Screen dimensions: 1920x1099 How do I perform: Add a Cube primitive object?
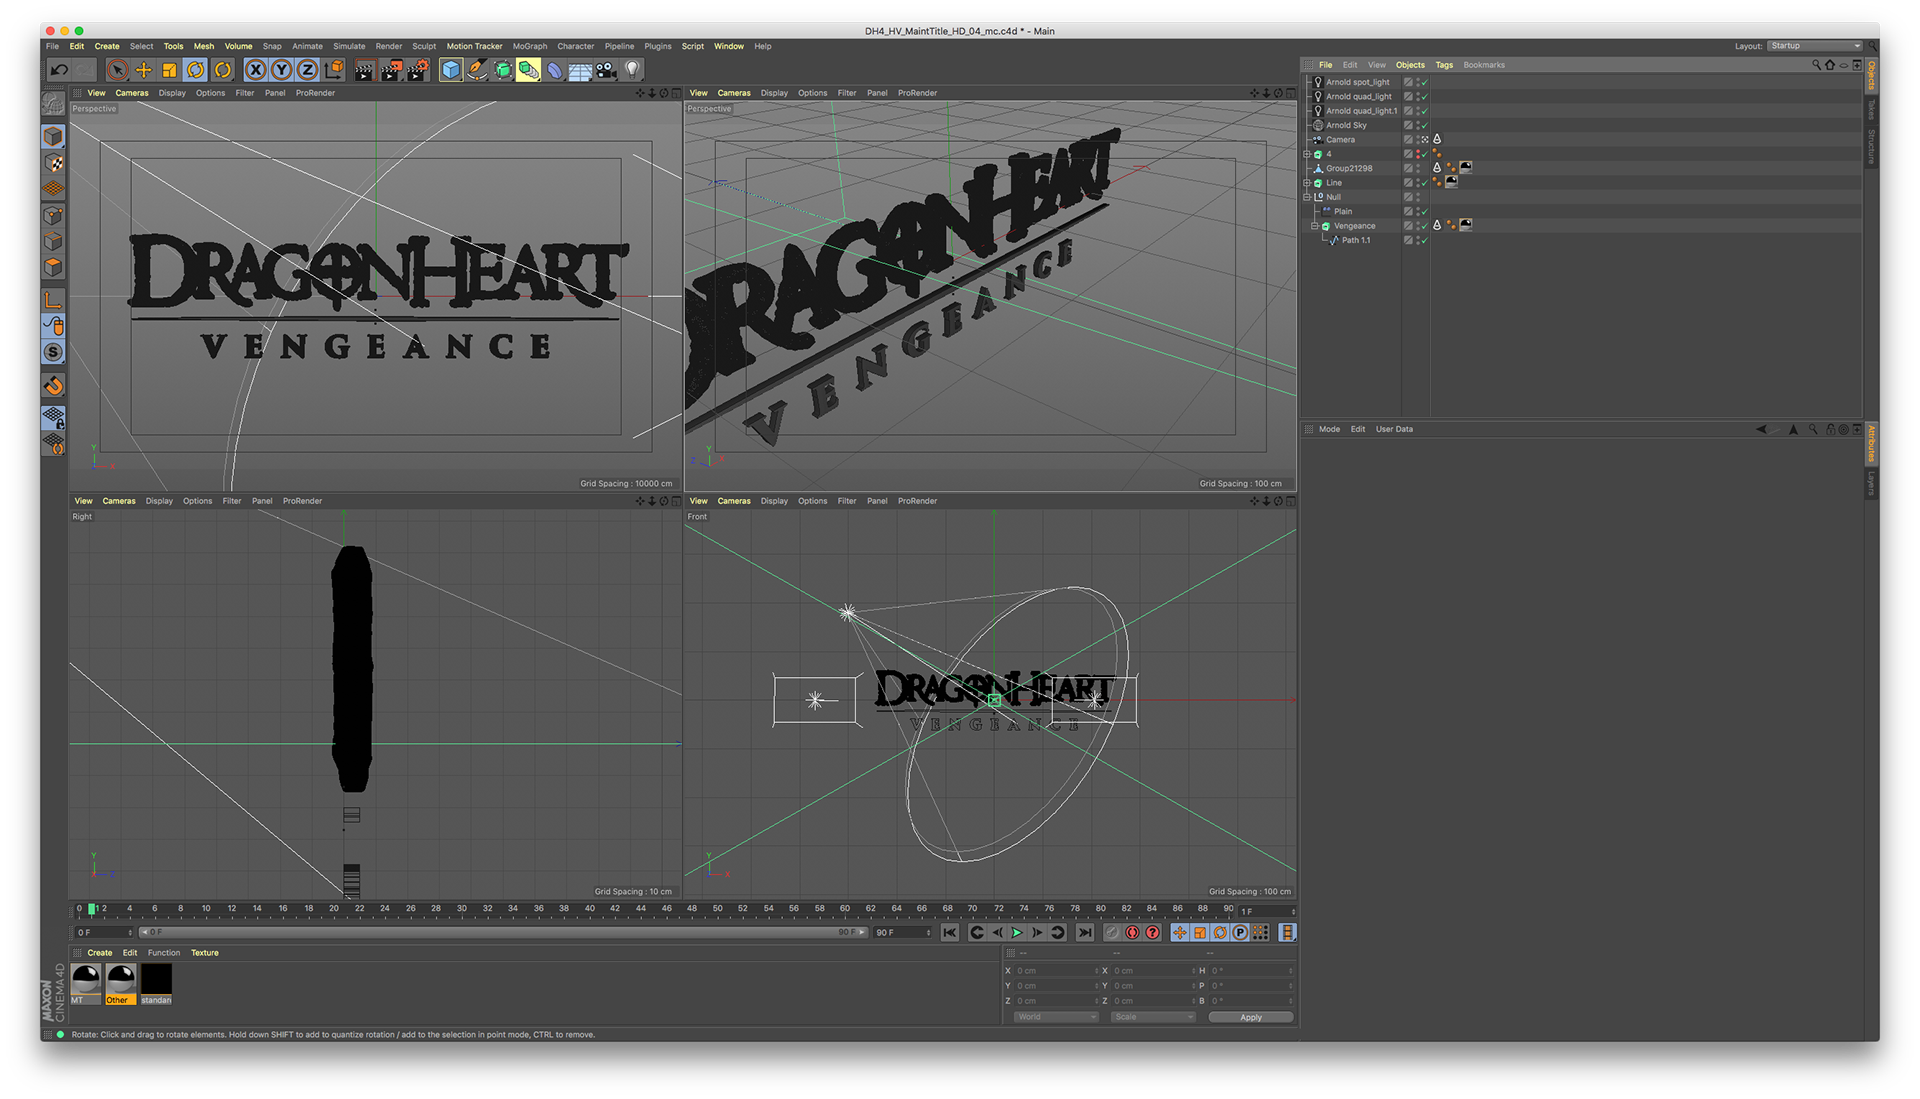click(x=451, y=70)
